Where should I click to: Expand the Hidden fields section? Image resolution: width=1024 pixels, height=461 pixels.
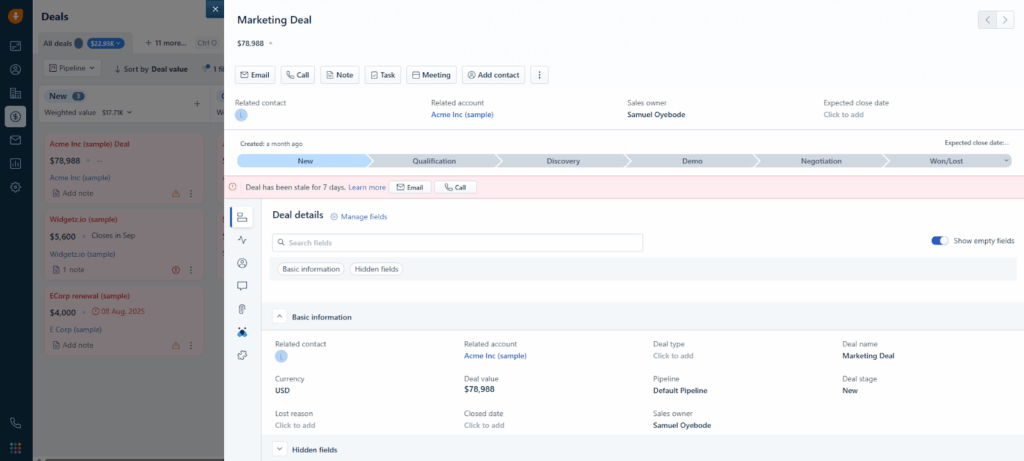[x=280, y=450]
